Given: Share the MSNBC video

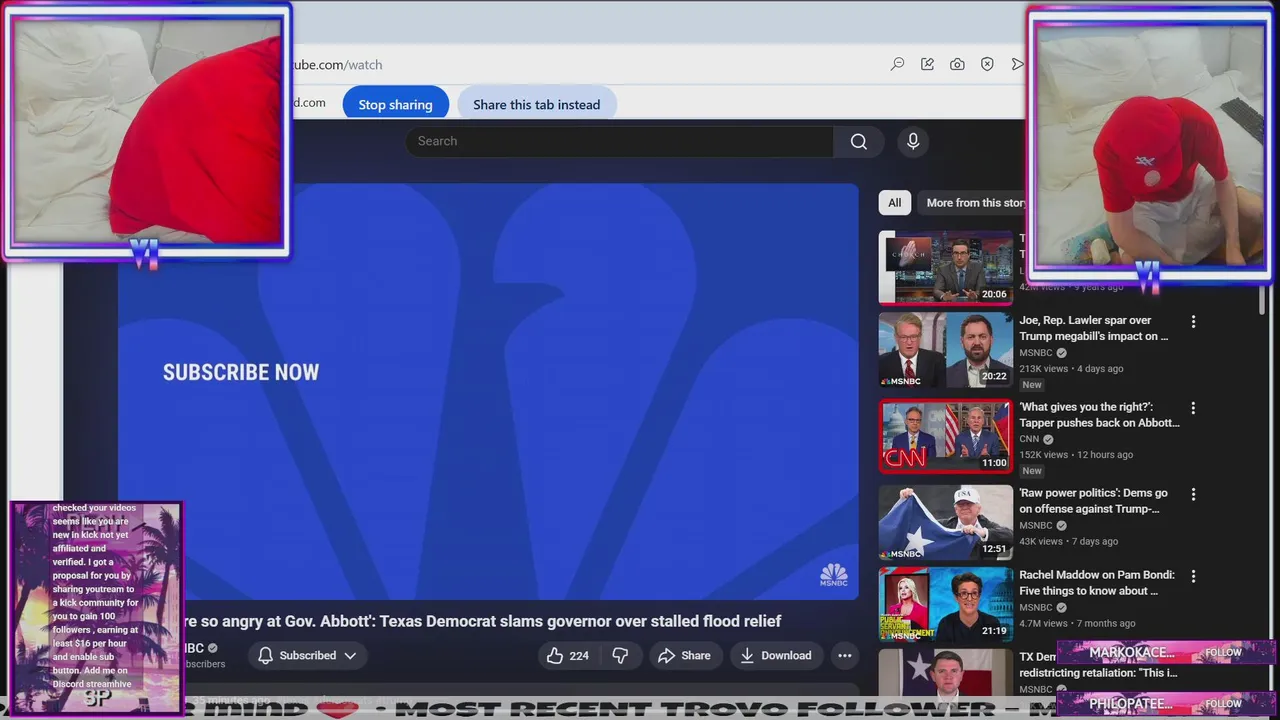Looking at the screenshot, I should (684, 656).
